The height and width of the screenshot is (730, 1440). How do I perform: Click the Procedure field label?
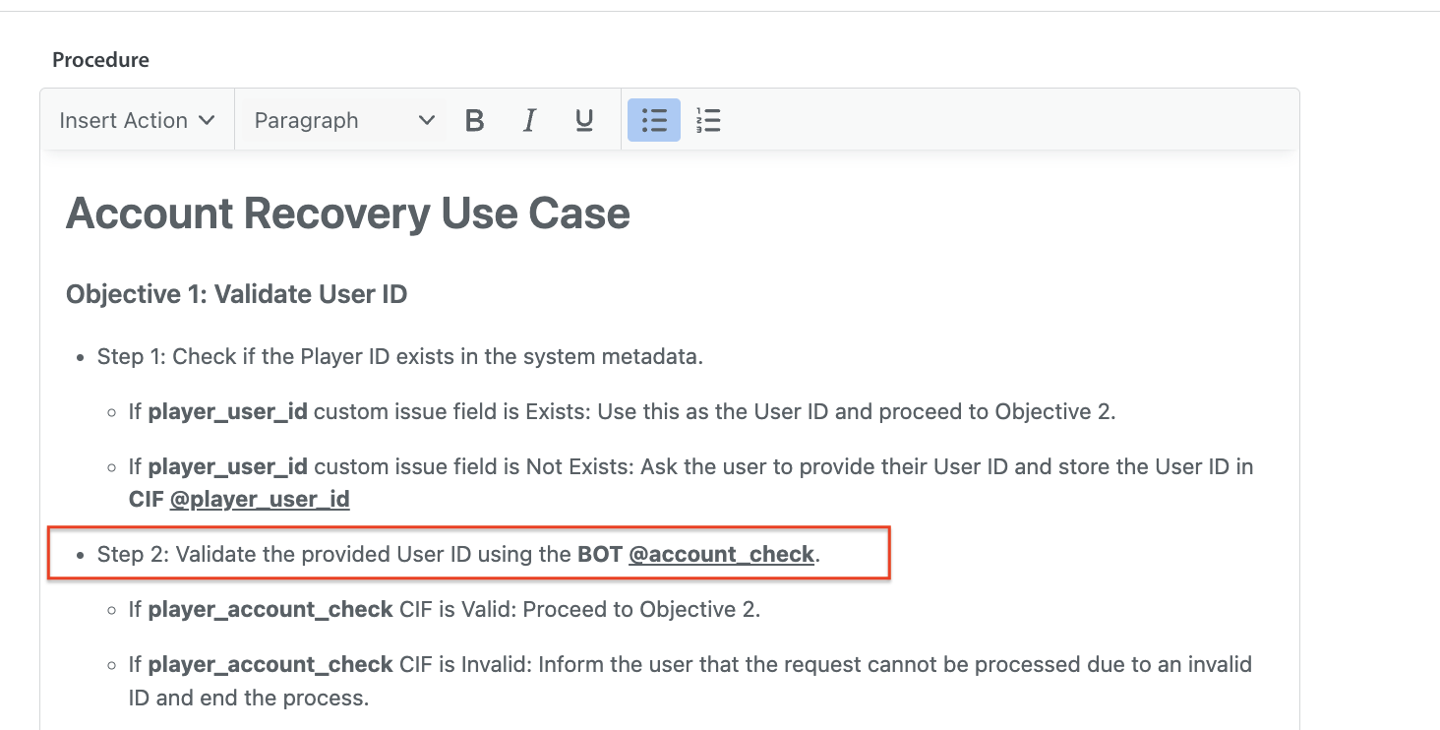pos(101,60)
